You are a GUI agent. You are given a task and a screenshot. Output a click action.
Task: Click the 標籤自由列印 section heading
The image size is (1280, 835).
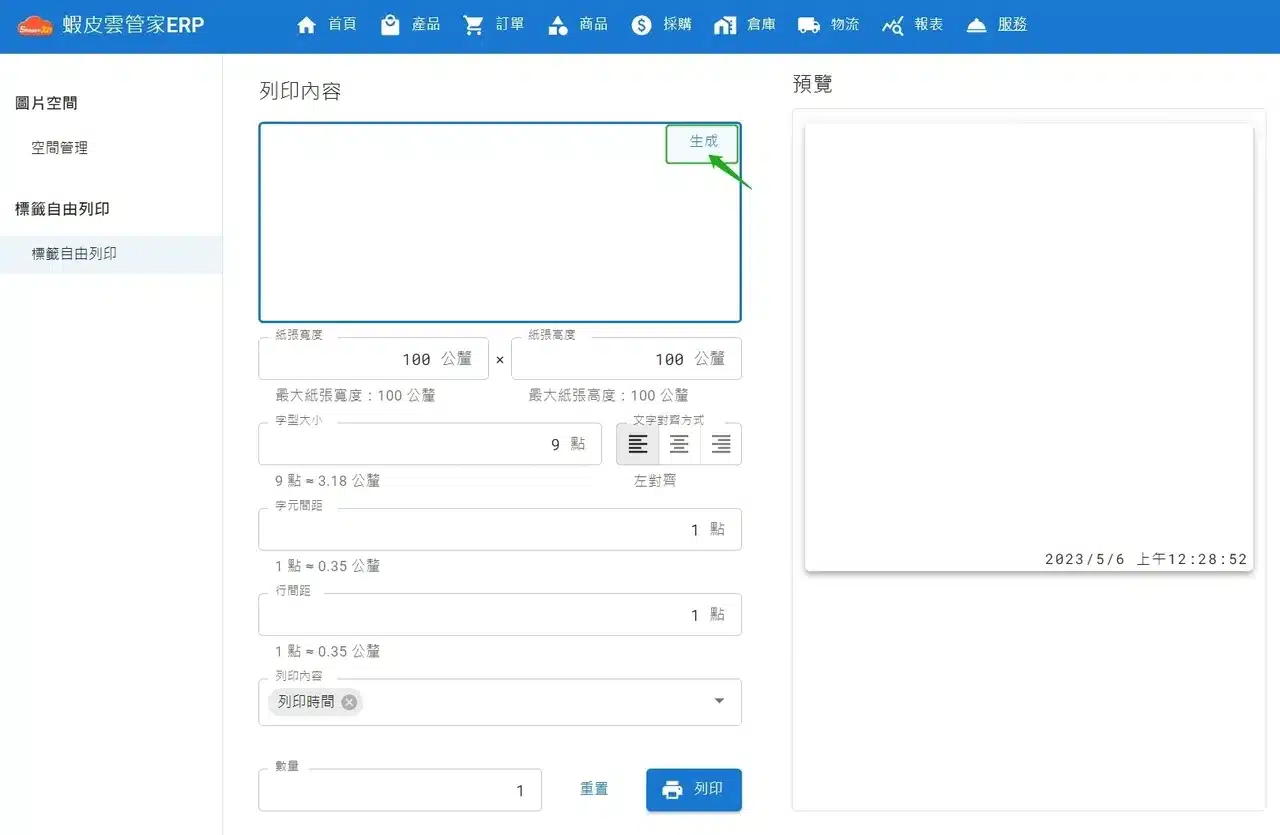click(x=62, y=209)
